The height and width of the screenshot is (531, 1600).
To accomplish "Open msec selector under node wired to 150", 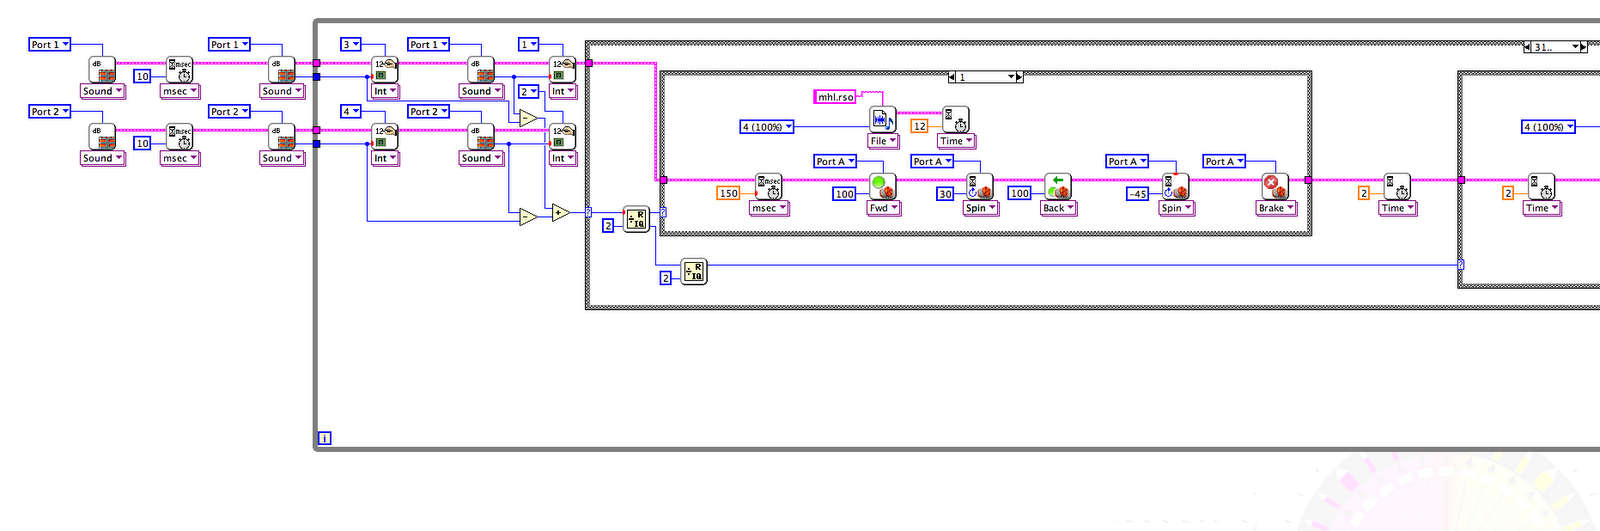I will pos(769,208).
